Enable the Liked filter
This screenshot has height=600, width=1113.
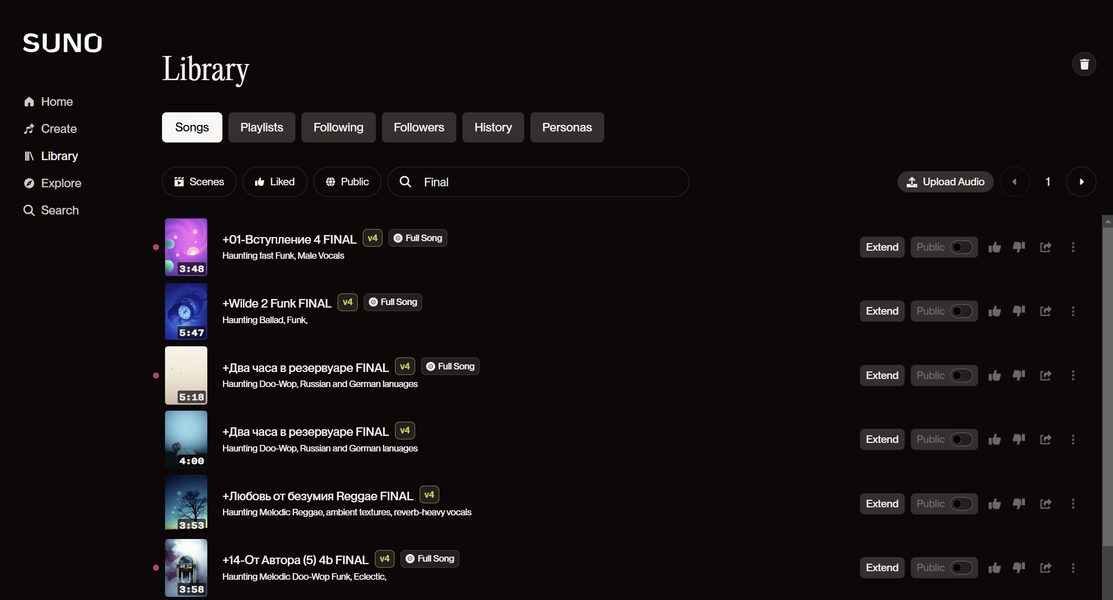pyautogui.click(x=275, y=182)
